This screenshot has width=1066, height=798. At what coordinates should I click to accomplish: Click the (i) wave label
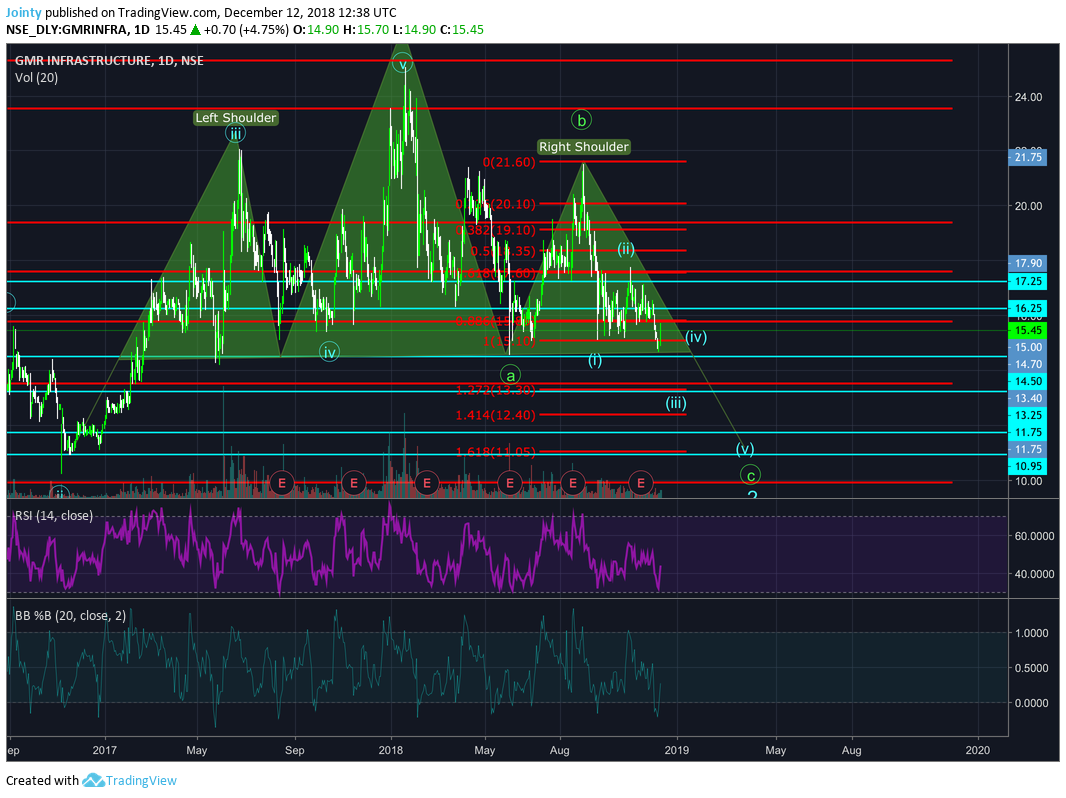click(595, 360)
